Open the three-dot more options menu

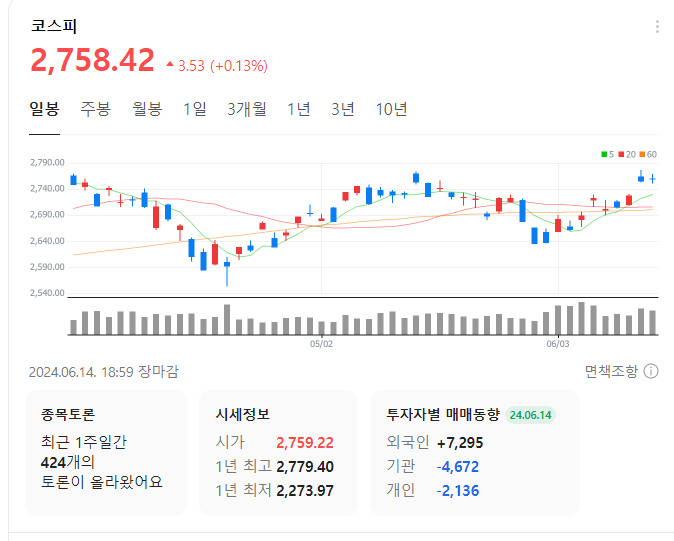point(657,27)
